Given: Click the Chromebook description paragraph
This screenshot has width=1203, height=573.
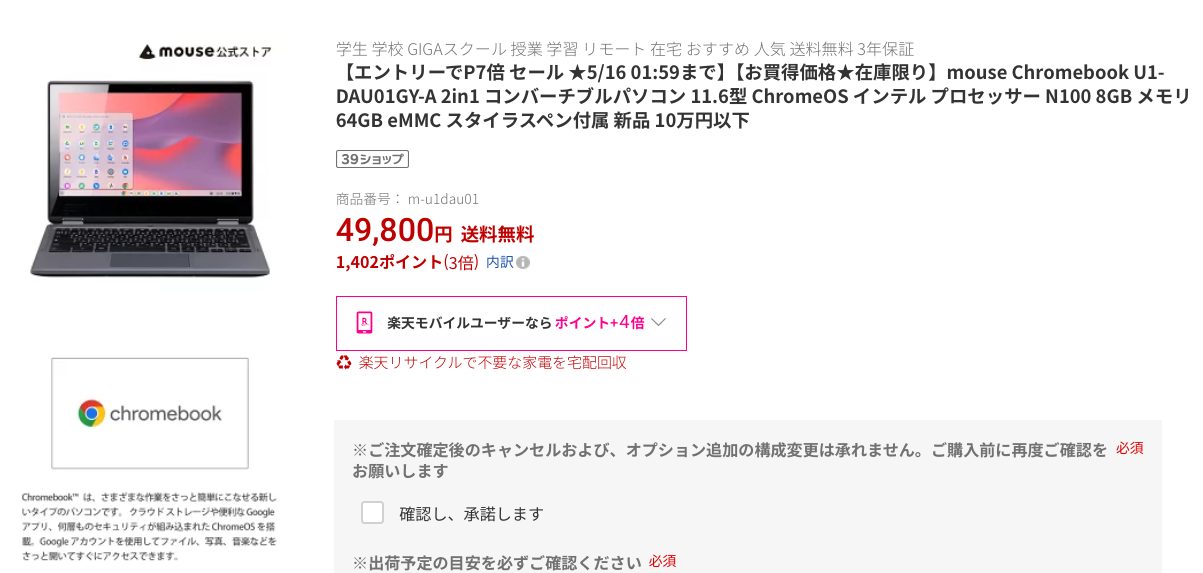Looking at the screenshot, I should pos(148,526).
